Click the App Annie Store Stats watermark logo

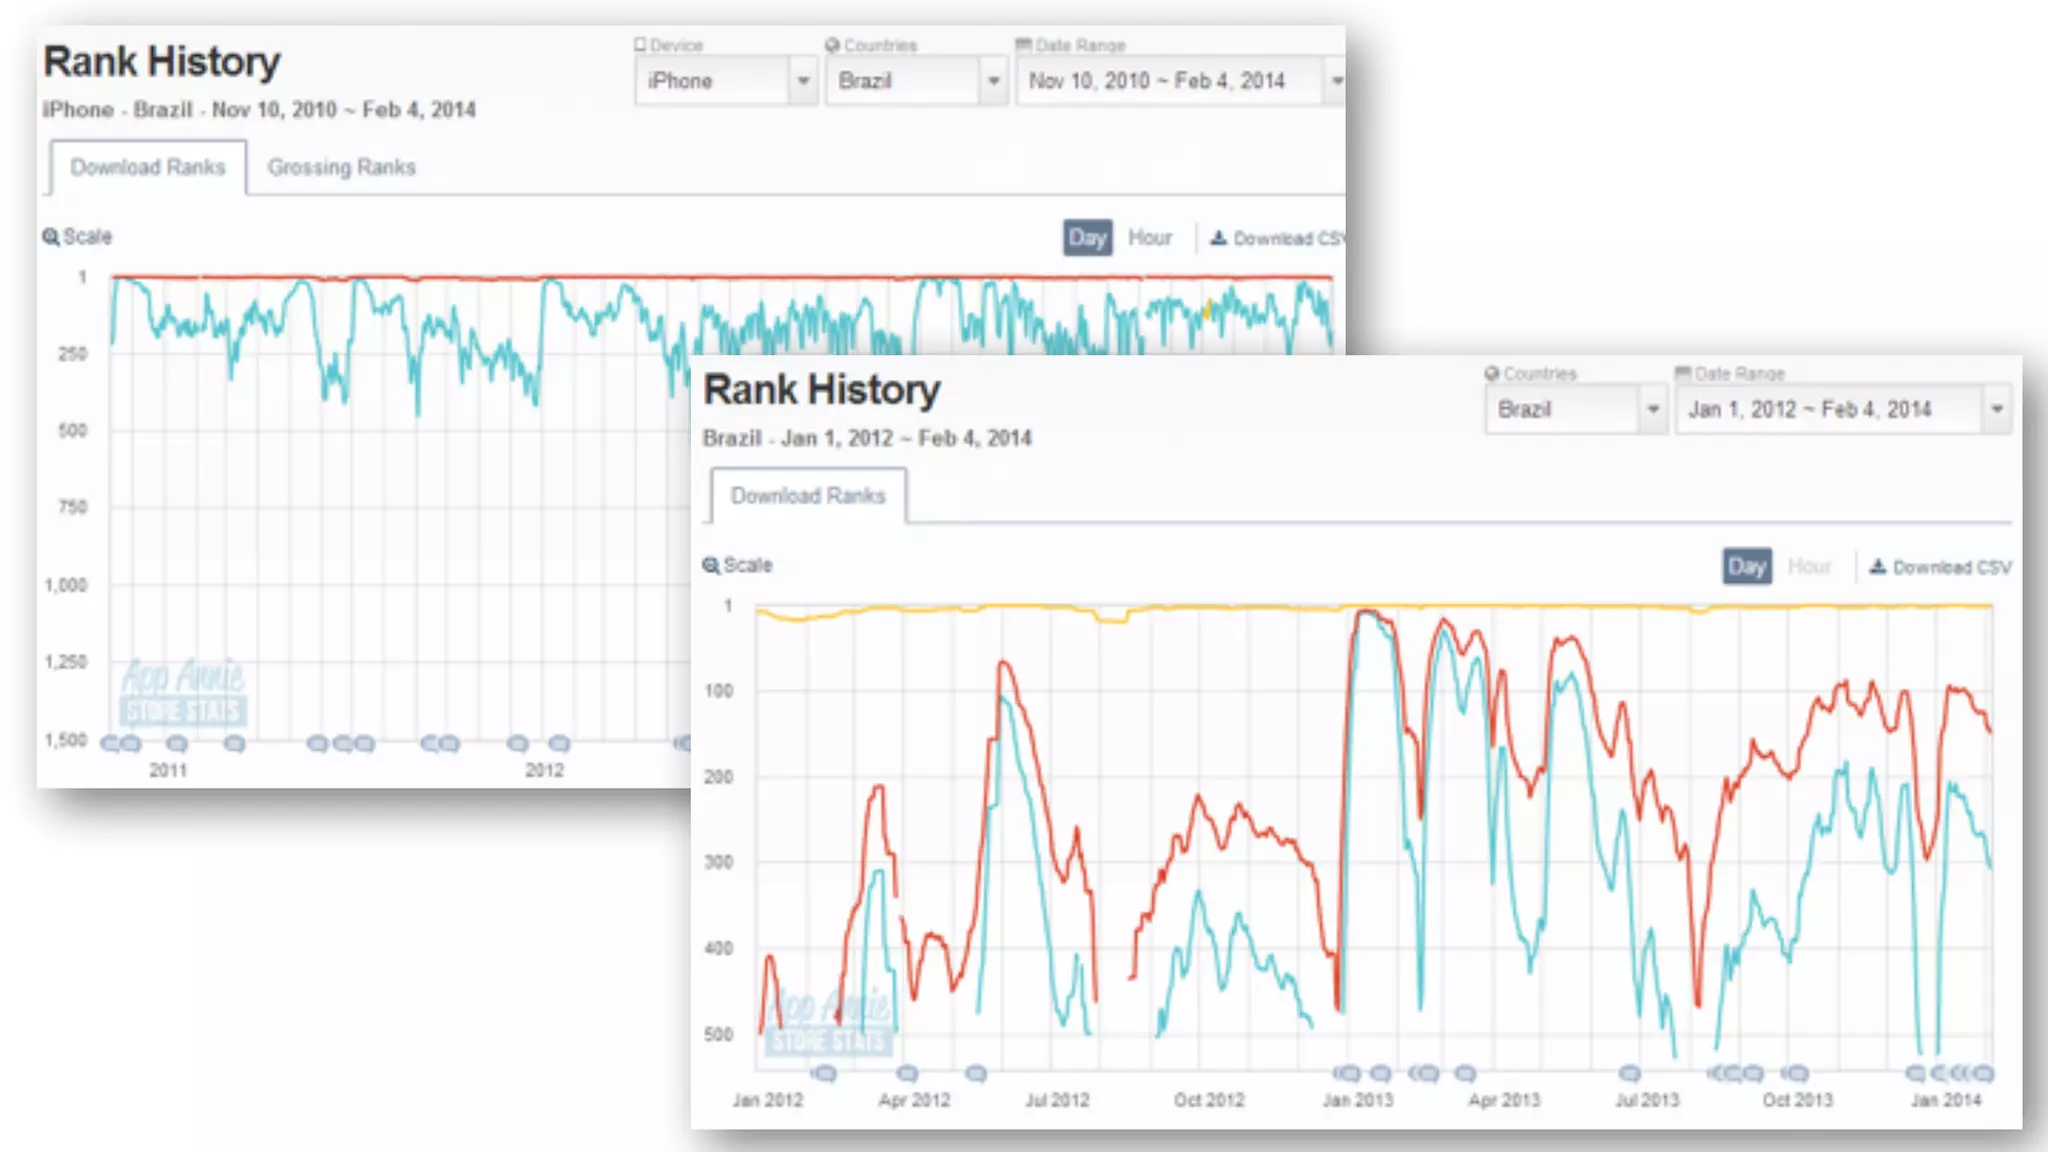point(183,692)
